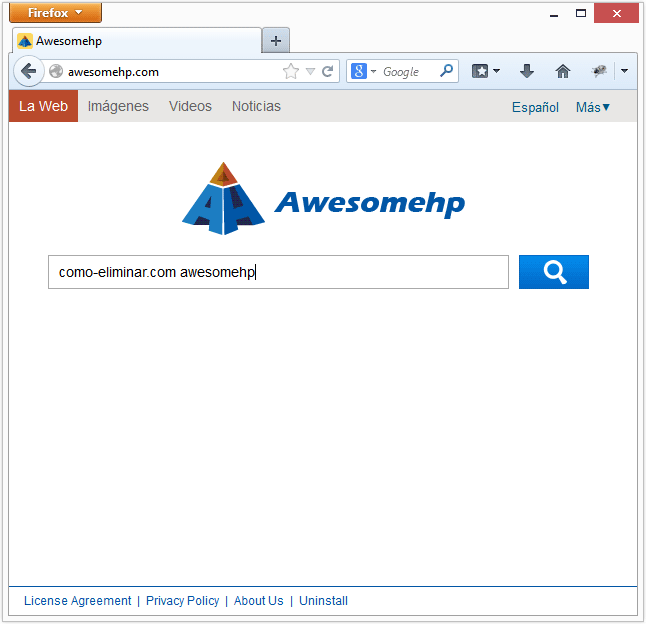Maximize the Firefox window
Image resolution: width=646 pixels, height=624 pixels.
click(581, 13)
